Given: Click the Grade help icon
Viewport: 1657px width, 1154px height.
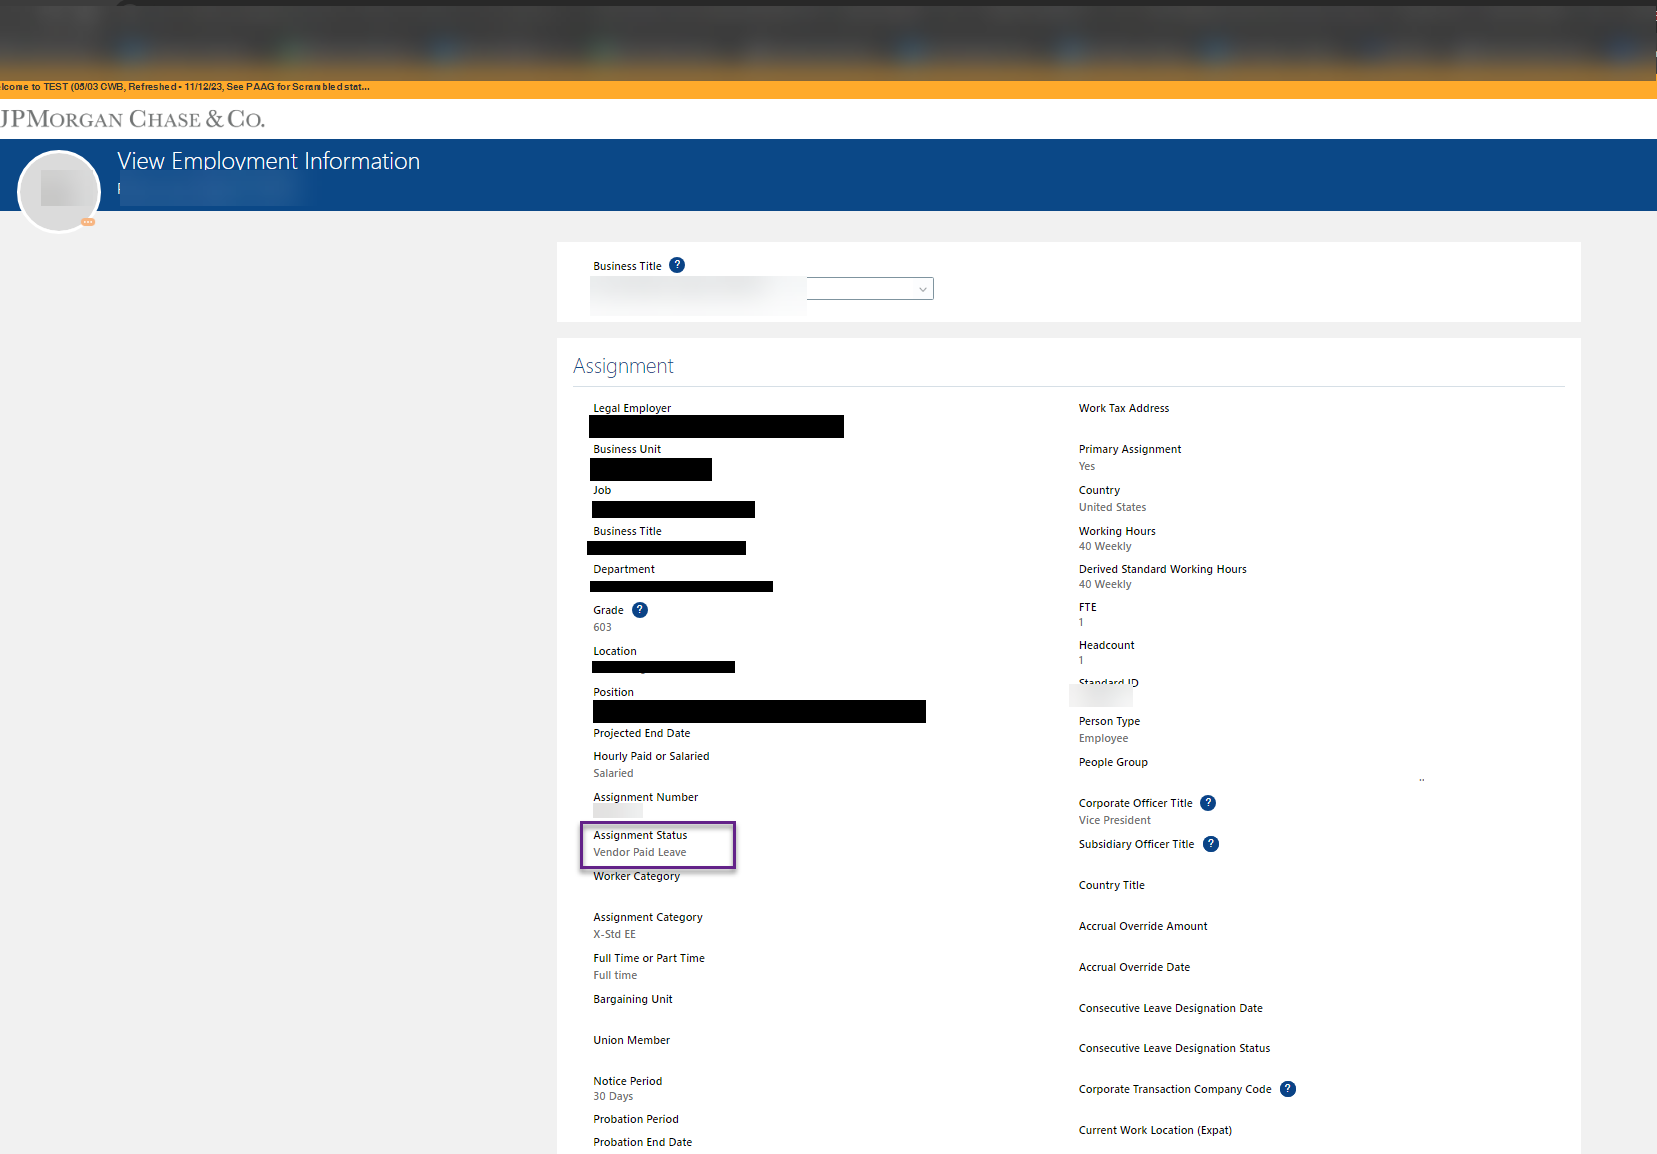Looking at the screenshot, I should click(x=640, y=610).
